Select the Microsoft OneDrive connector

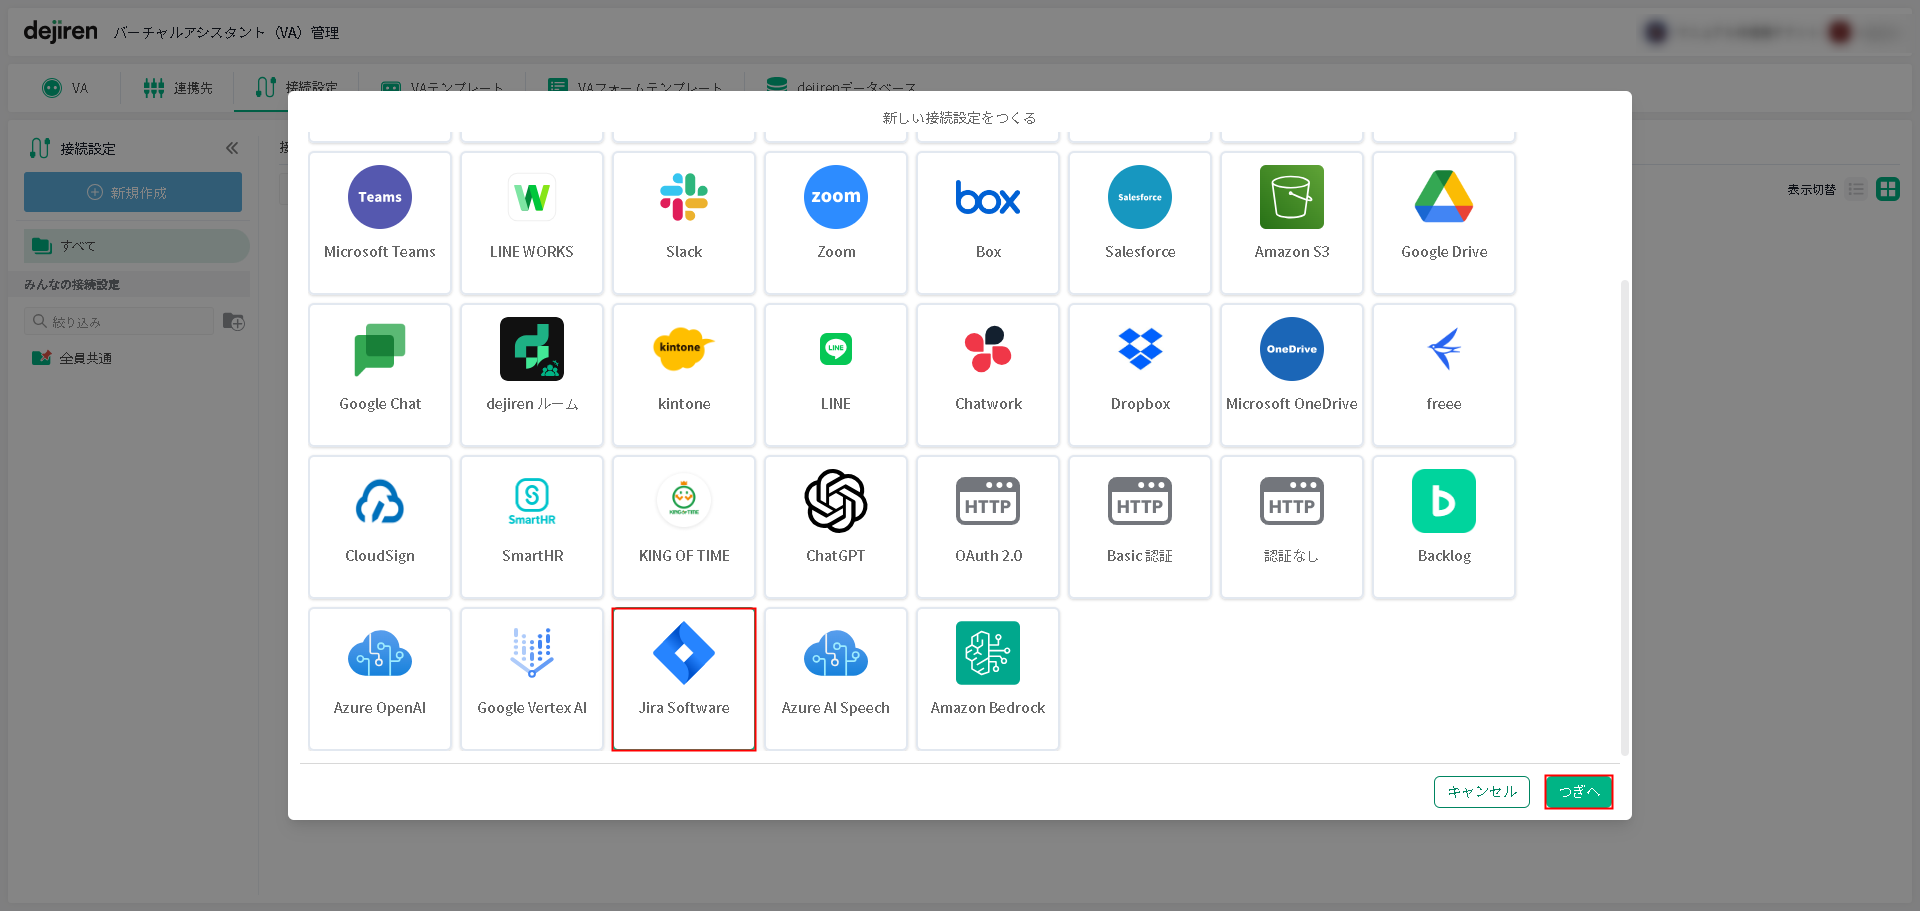click(x=1292, y=375)
